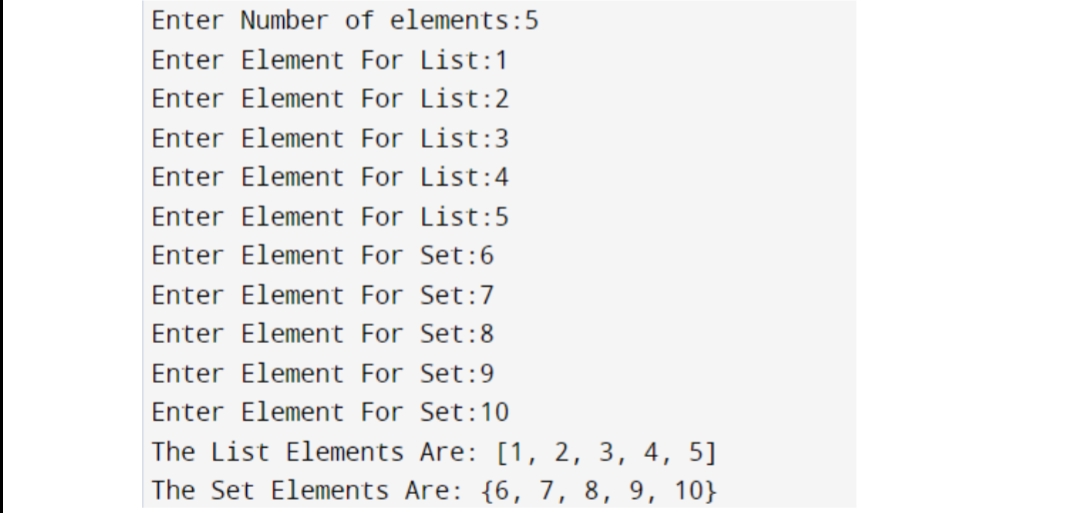Screen dimensions: 1080x513
Task: Click the list output [1, 2, 3, 4, 5]
Action: point(607,453)
